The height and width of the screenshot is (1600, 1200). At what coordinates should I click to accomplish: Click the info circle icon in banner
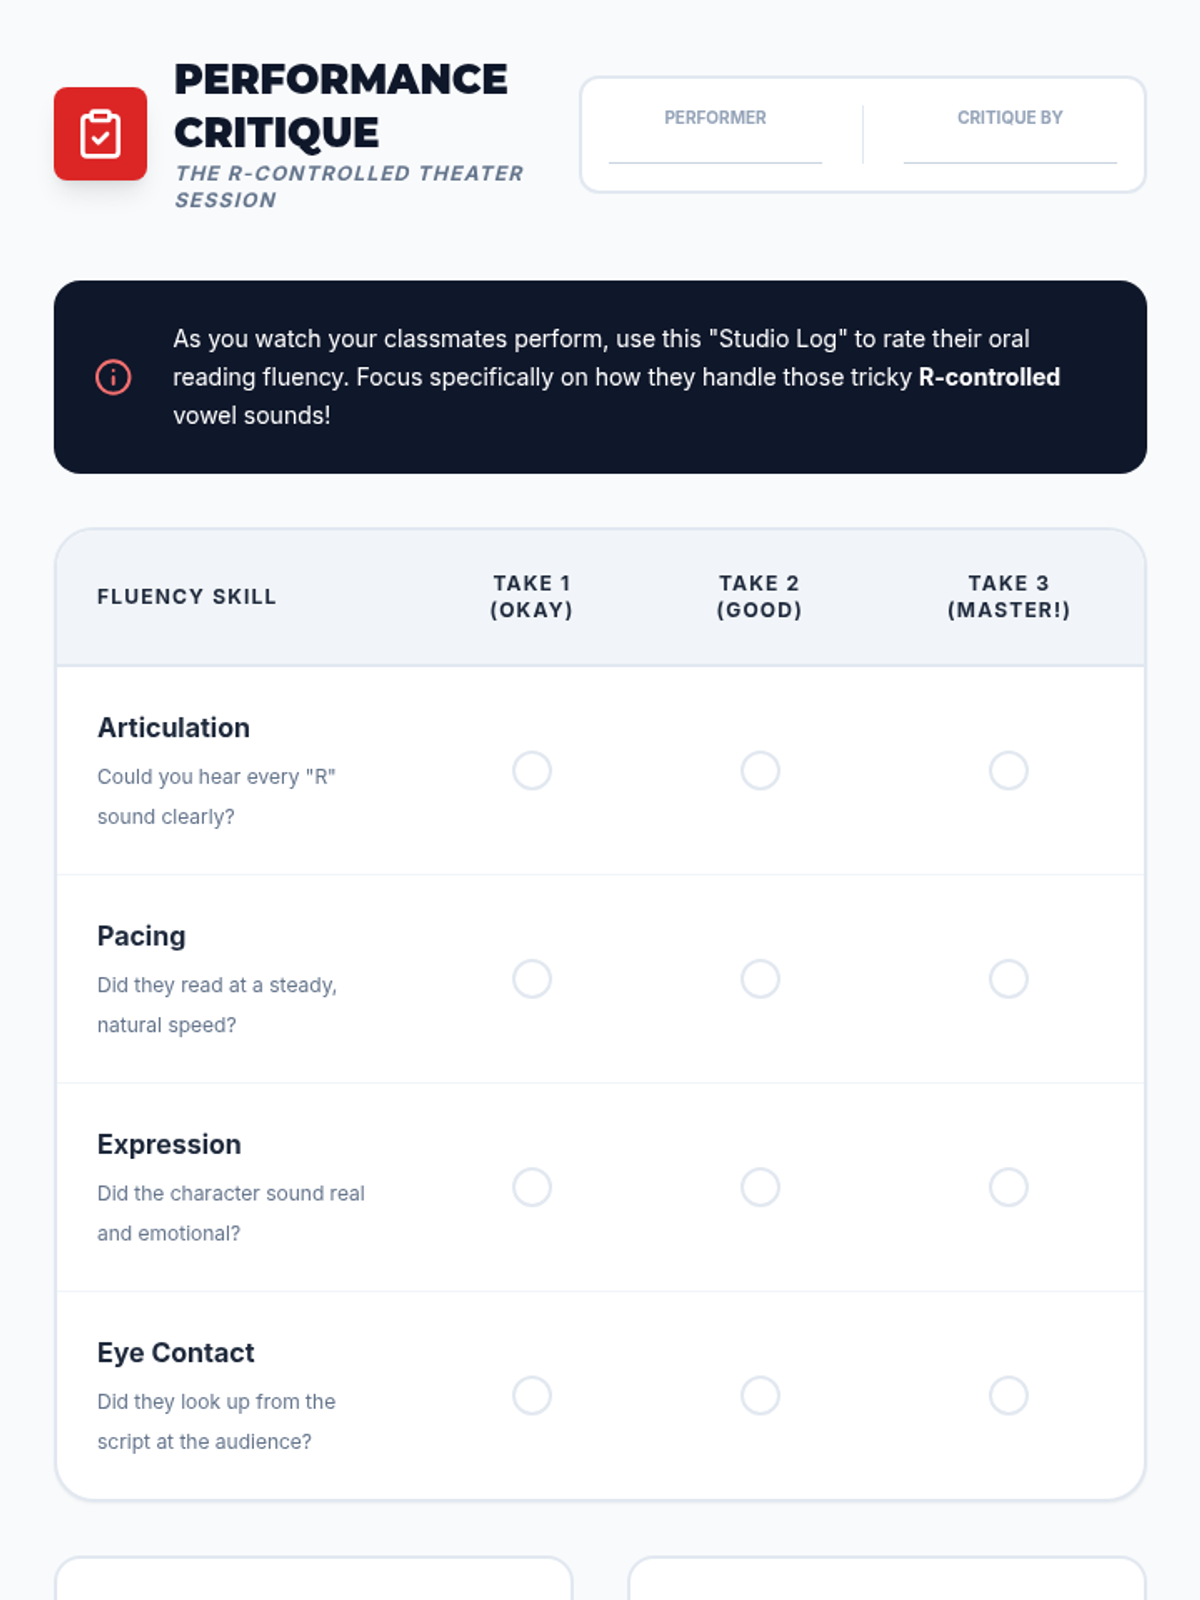pyautogui.click(x=113, y=377)
